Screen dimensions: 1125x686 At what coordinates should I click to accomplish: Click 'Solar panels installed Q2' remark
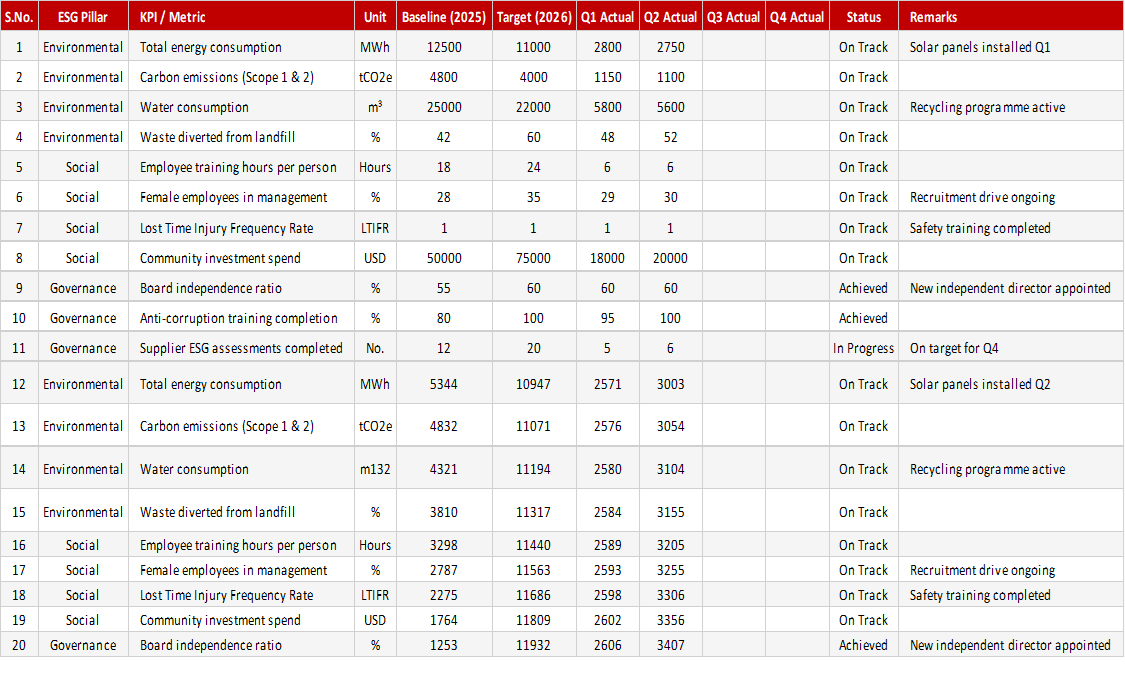pyautogui.click(x=979, y=385)
